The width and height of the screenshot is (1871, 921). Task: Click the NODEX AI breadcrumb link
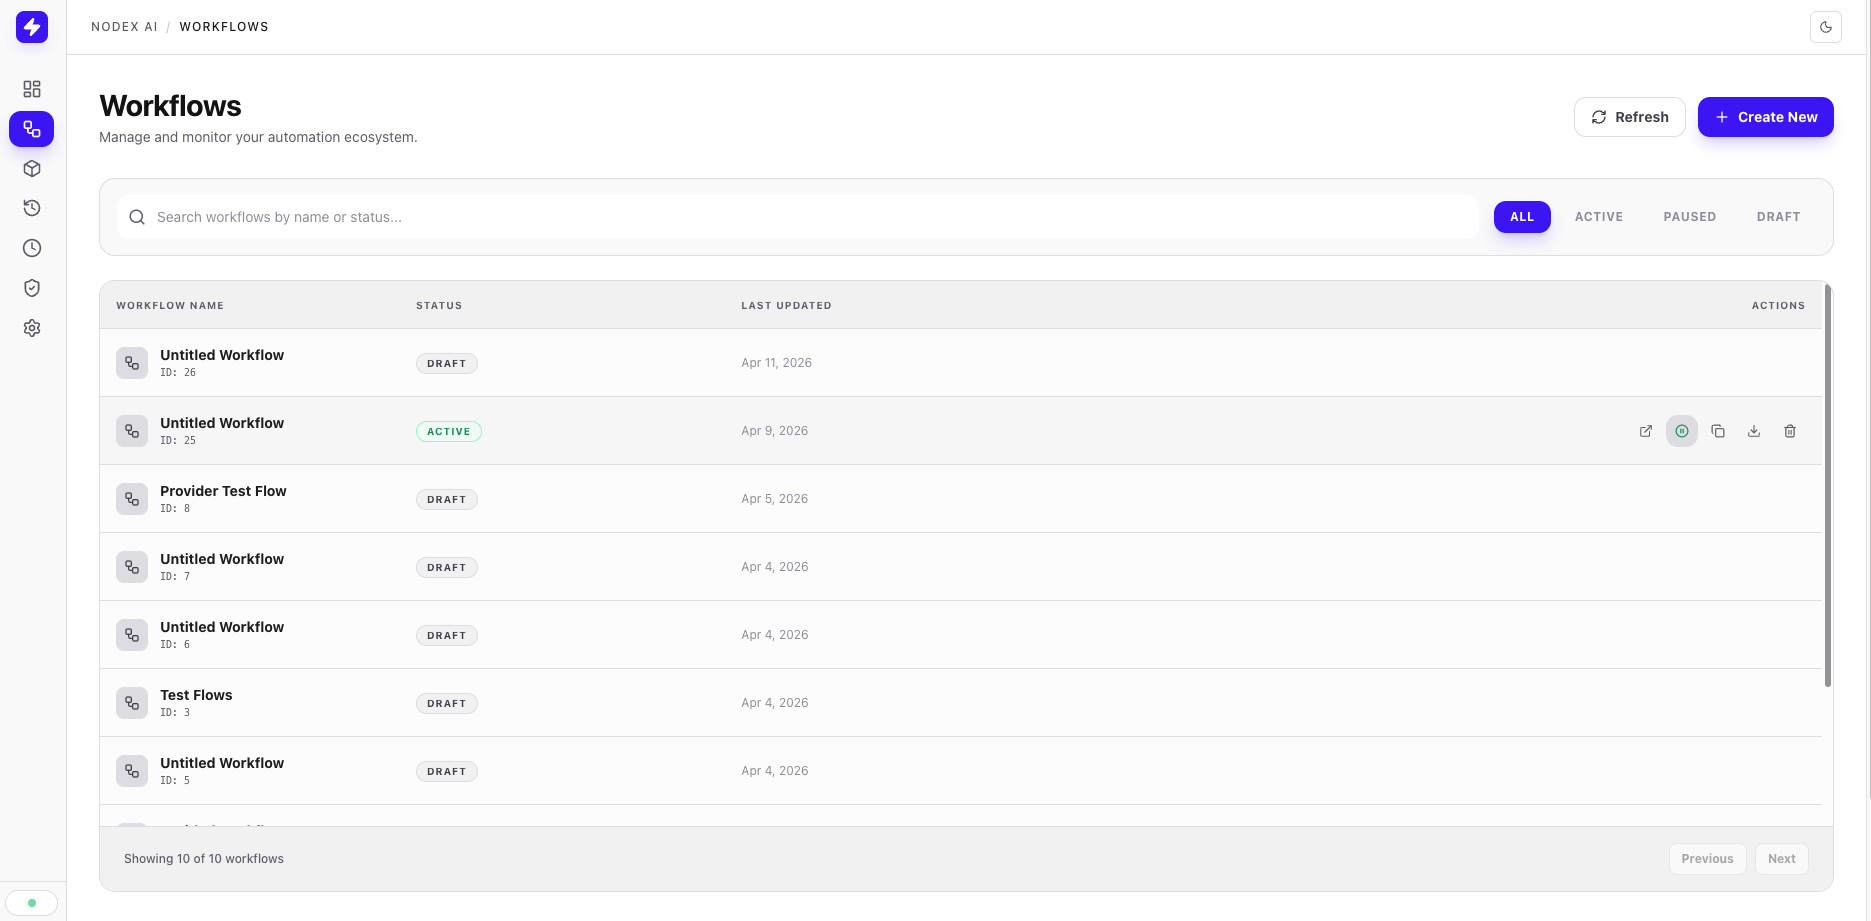click(x=124, y=27)
